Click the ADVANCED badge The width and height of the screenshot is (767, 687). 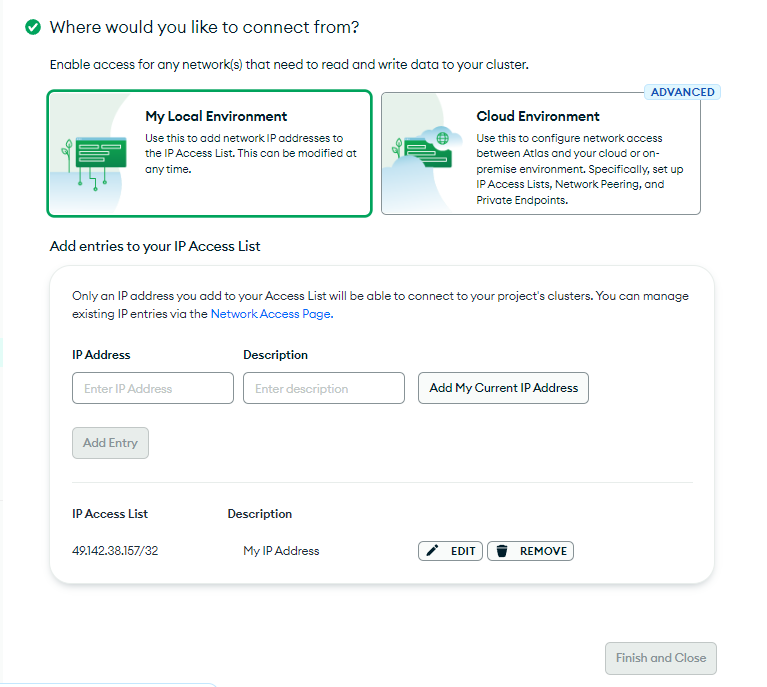[682, 92]
